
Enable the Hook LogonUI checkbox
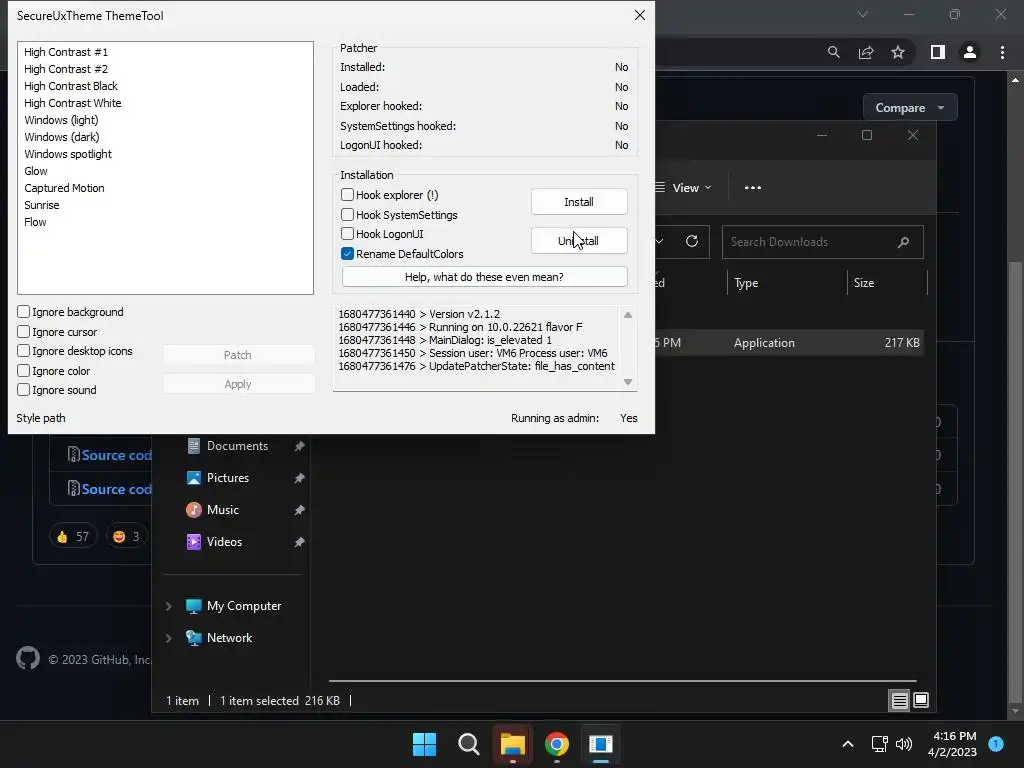pyautogui.click(x=347, y=234)
